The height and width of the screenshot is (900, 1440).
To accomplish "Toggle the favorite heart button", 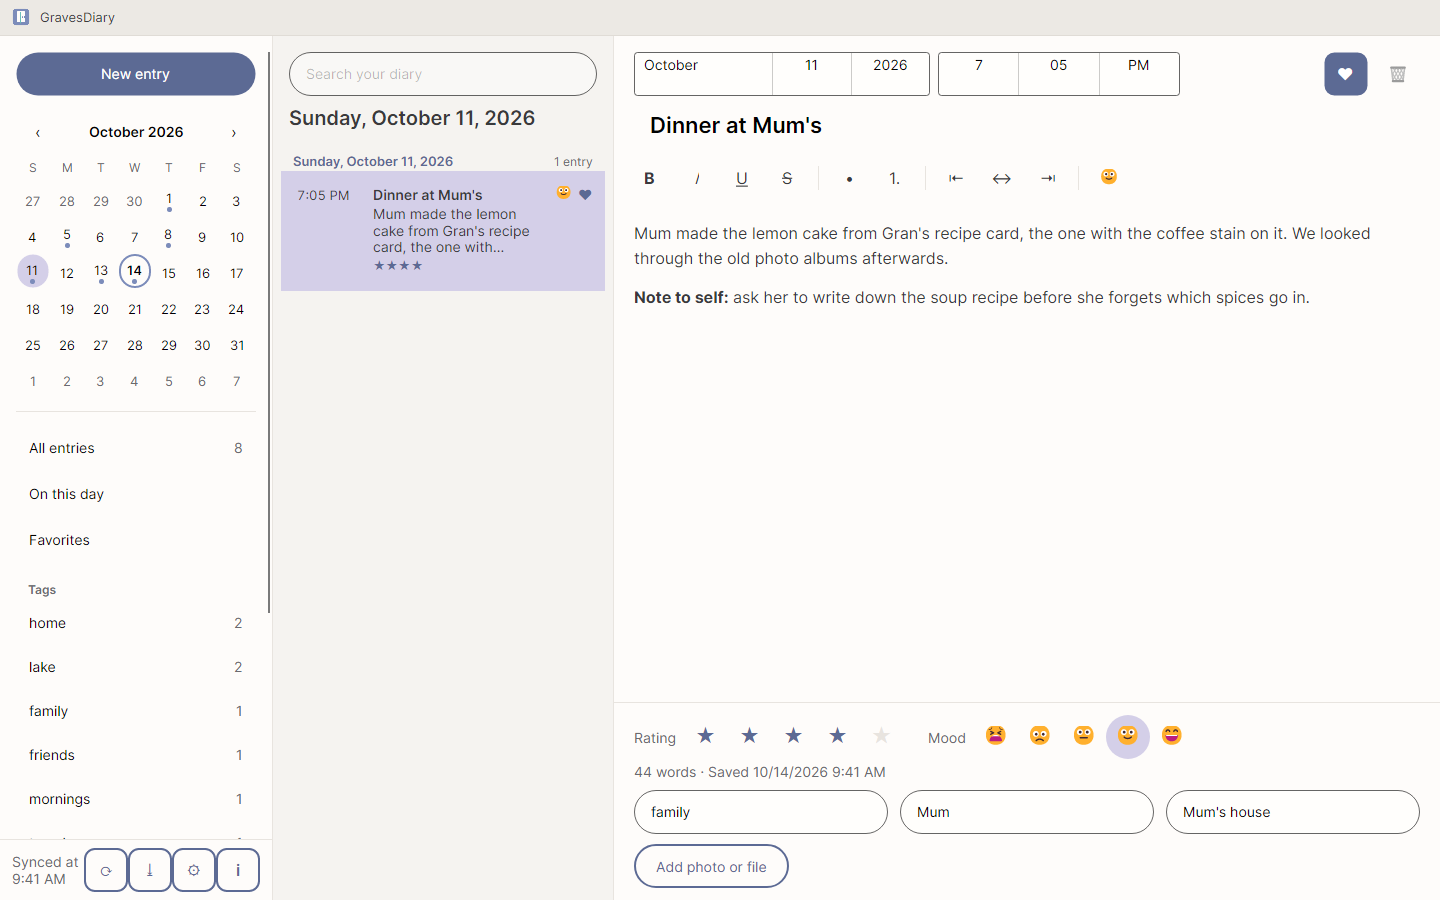I will point(1346,74).
